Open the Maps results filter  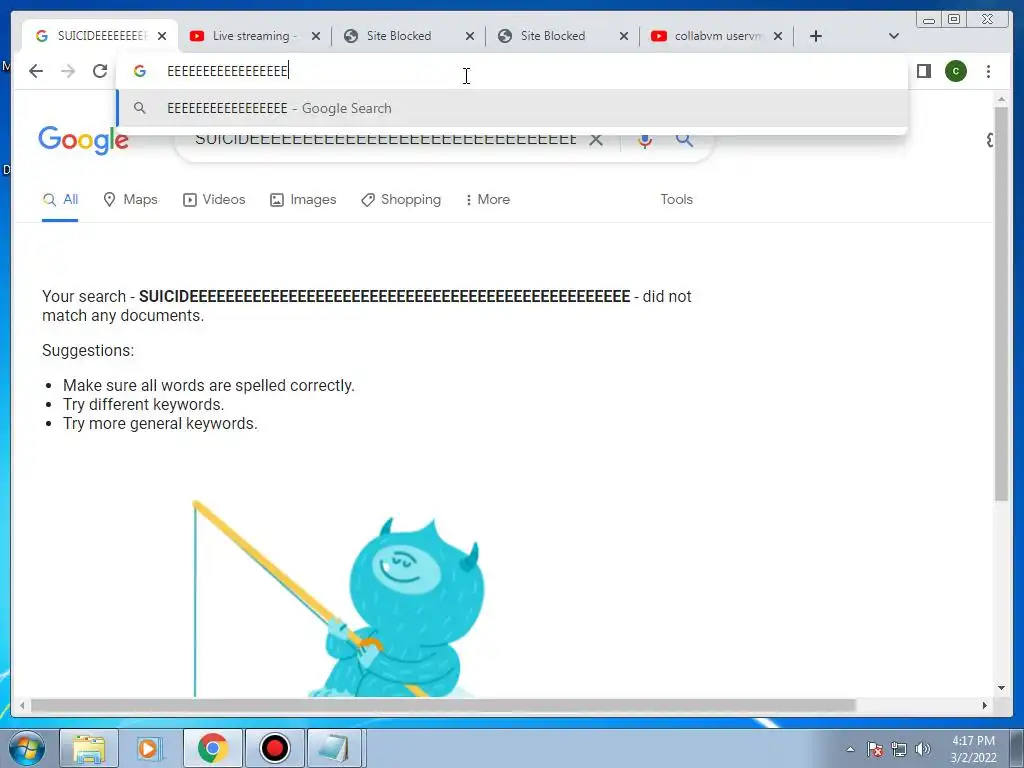pyautogui.click(x=131, y=200)
